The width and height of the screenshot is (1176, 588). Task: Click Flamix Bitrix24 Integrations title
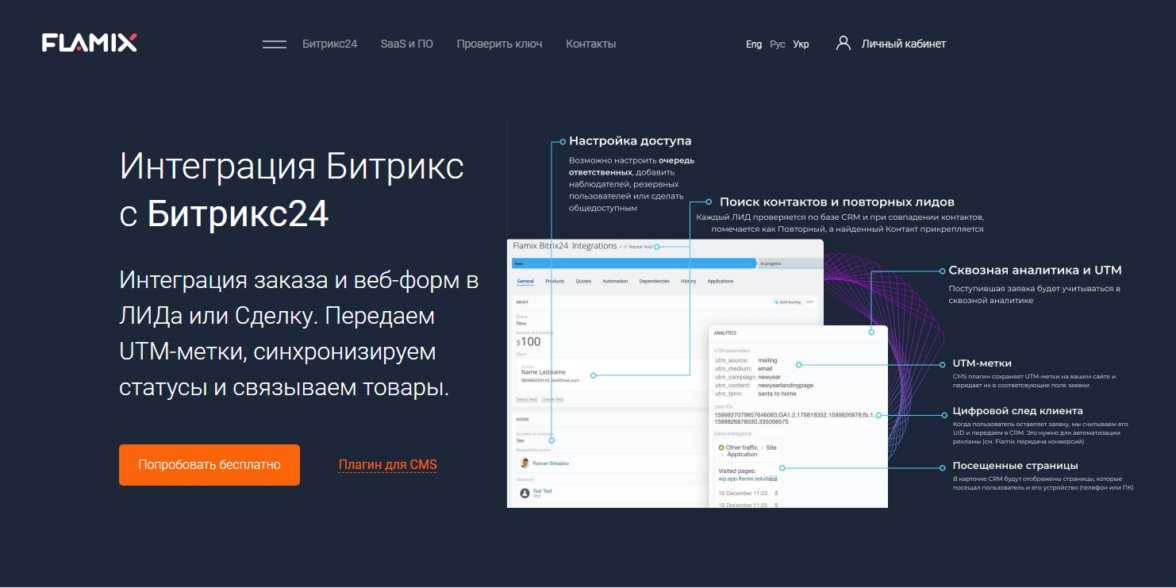point(564,245)
